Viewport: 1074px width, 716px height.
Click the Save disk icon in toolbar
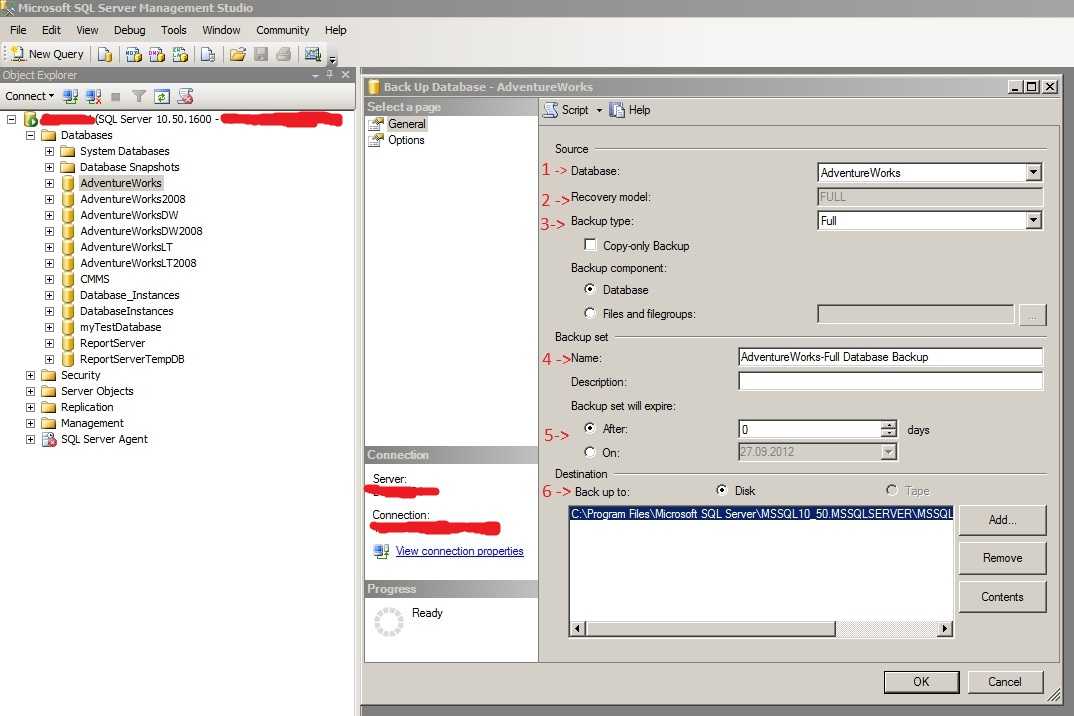pyautogui.click(x=261, y=54)
